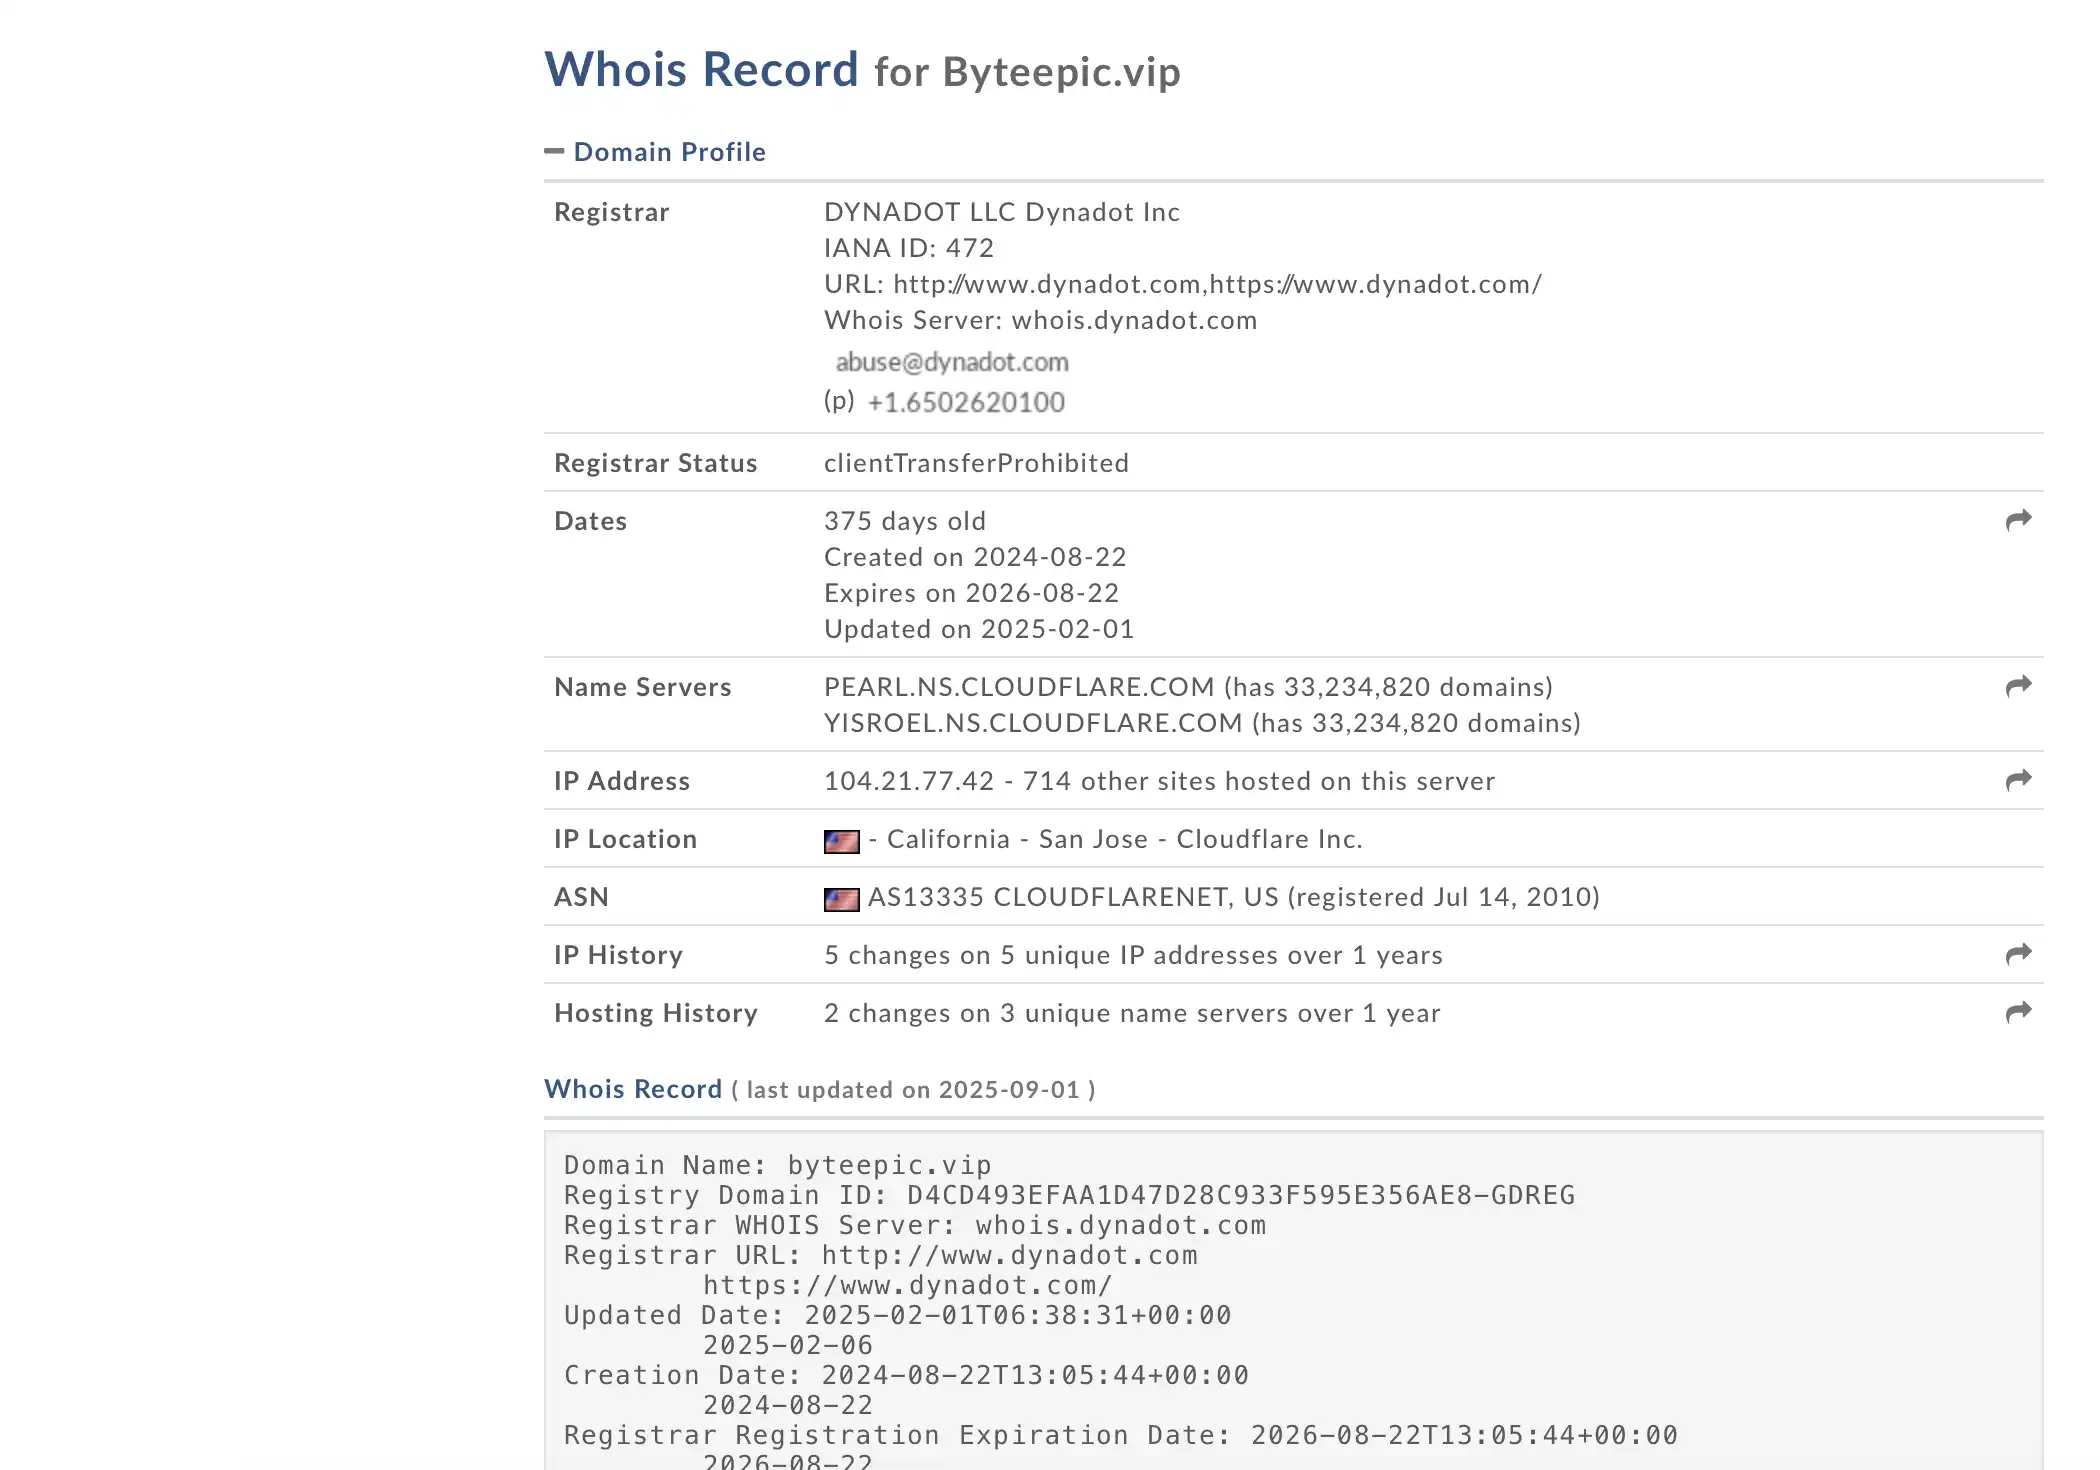Click the US flag in IP Location row

pyautogui.click(x=841, y=841)
